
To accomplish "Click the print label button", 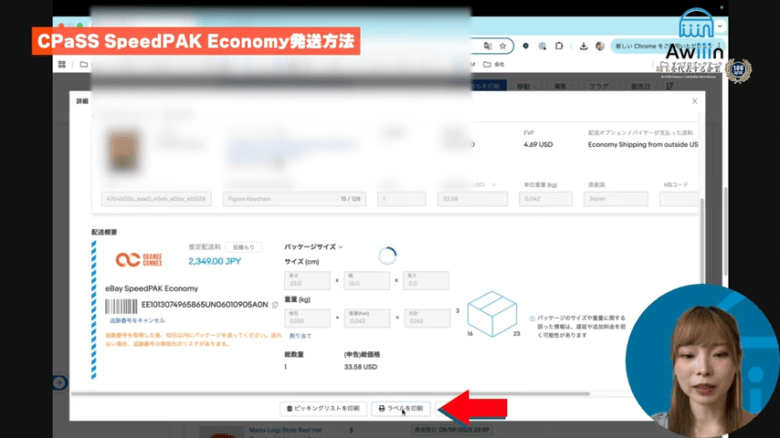I will click(403, 408).
